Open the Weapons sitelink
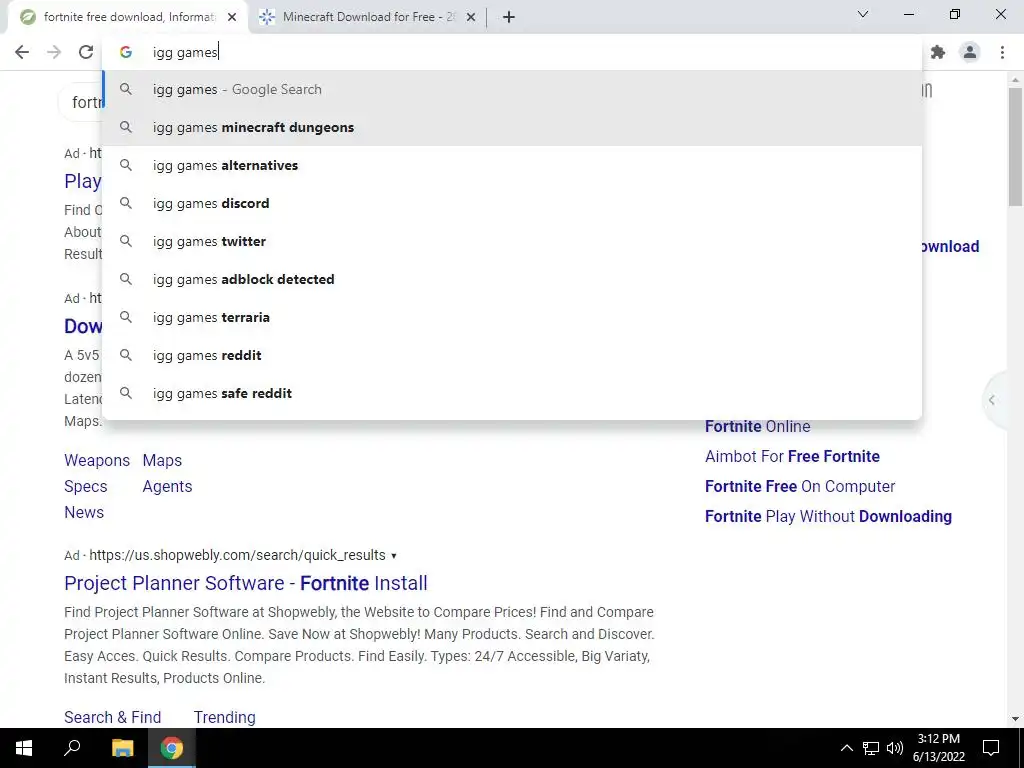Image resolution: width=1024 pixels, height=768 pixels. [x=97, y=460]
